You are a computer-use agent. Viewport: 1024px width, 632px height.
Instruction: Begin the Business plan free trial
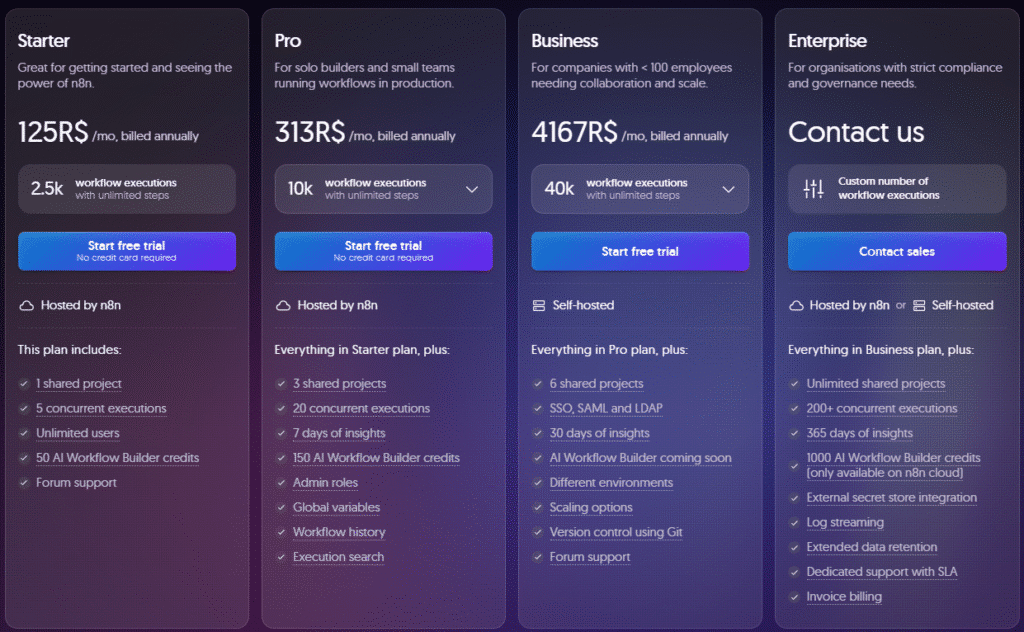[640, 251]
